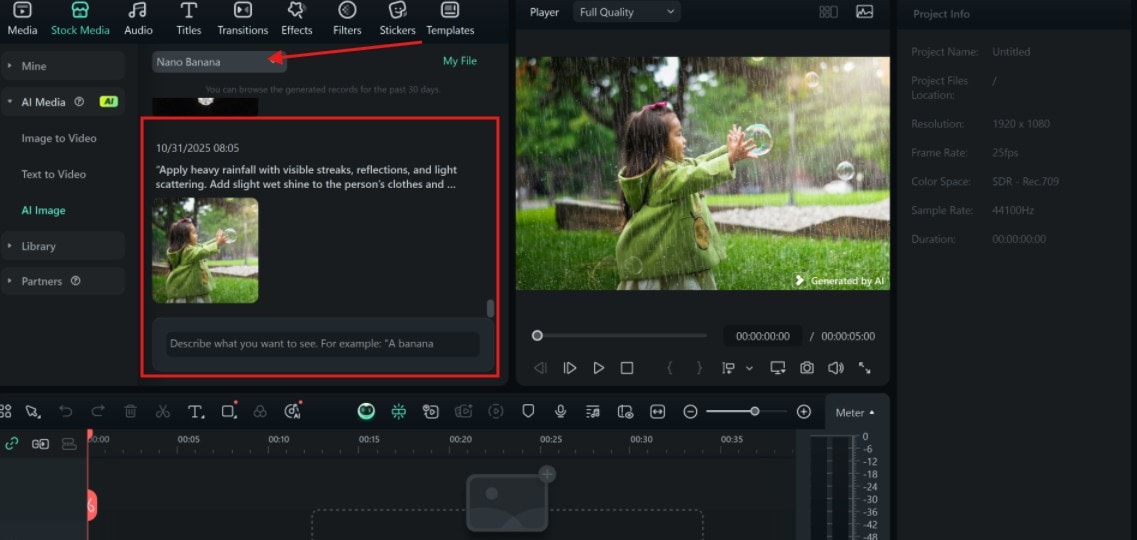Click the player volume speaker icon

[835, 368]
